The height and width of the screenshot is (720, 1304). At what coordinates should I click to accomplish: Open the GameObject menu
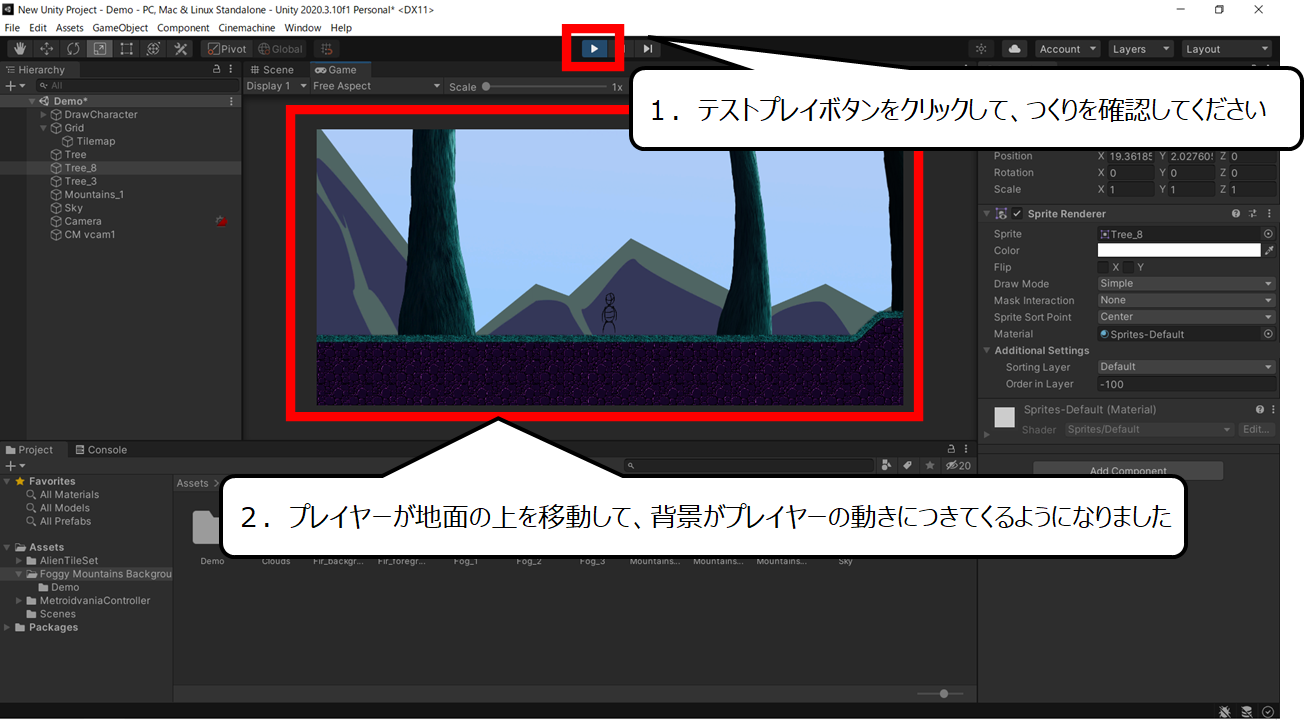(120, 28)
